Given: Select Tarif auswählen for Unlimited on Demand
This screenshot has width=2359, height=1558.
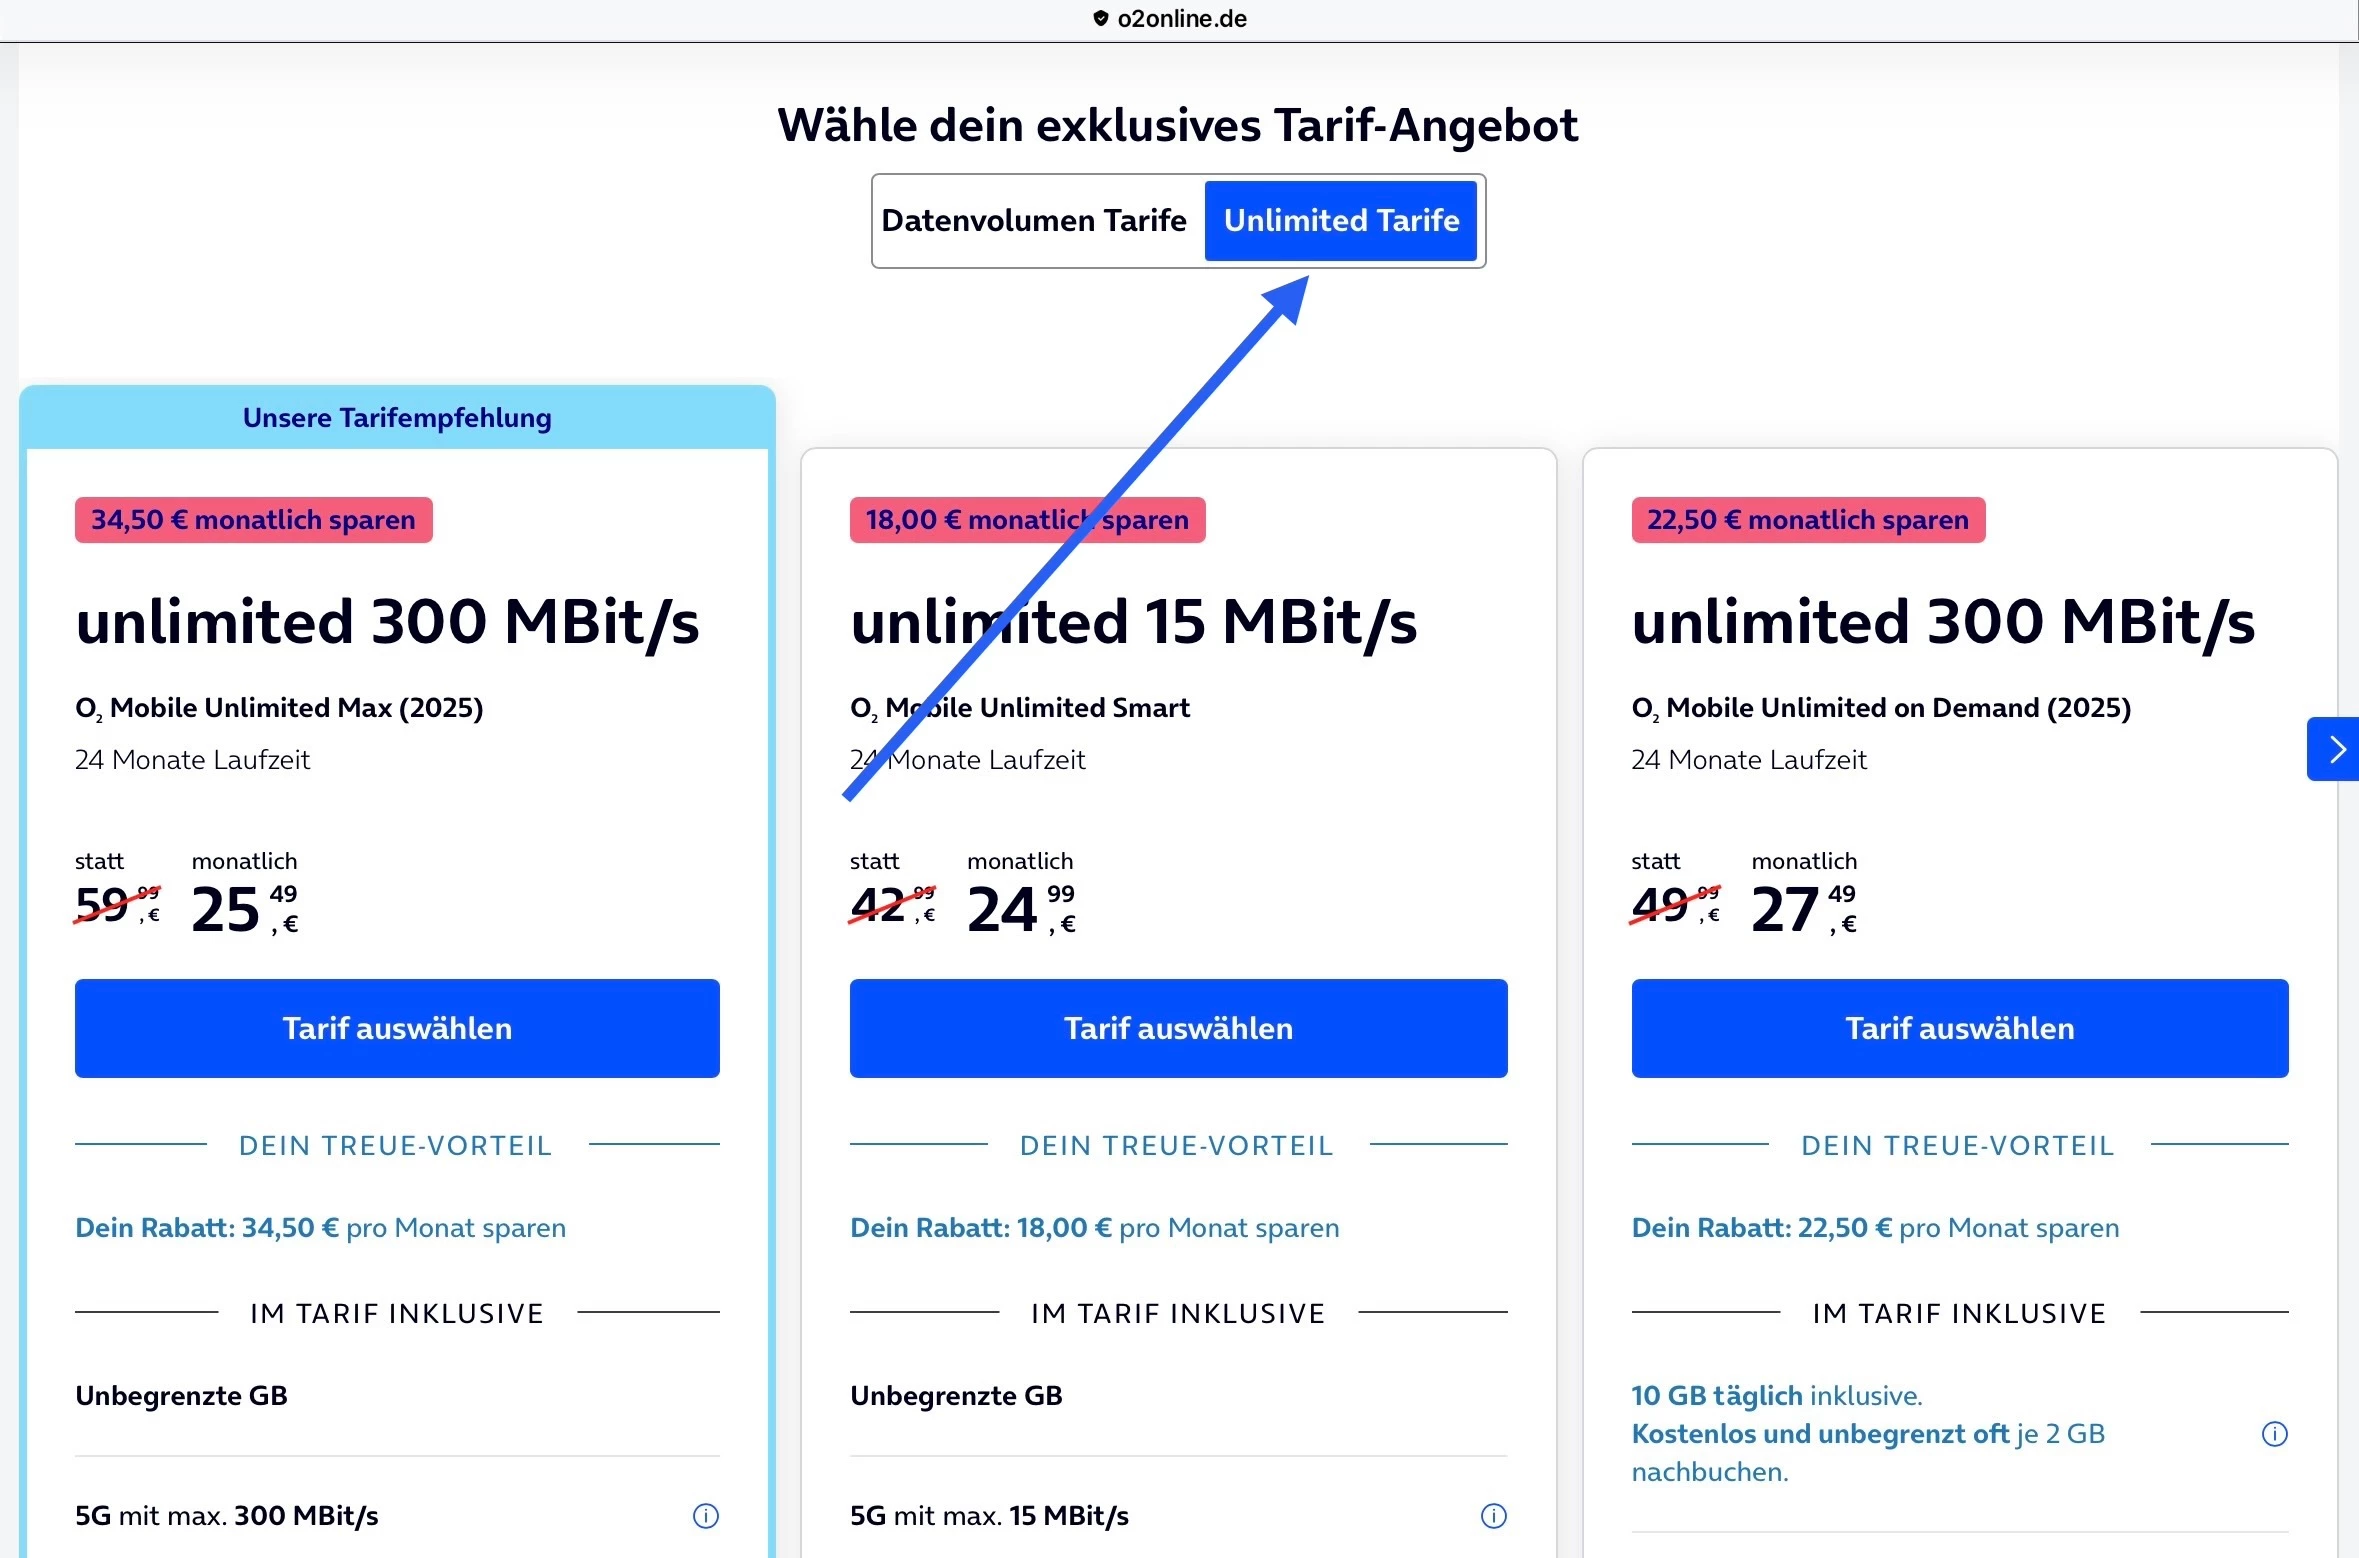Looking at the screenshot, I should (1959, 1028).
